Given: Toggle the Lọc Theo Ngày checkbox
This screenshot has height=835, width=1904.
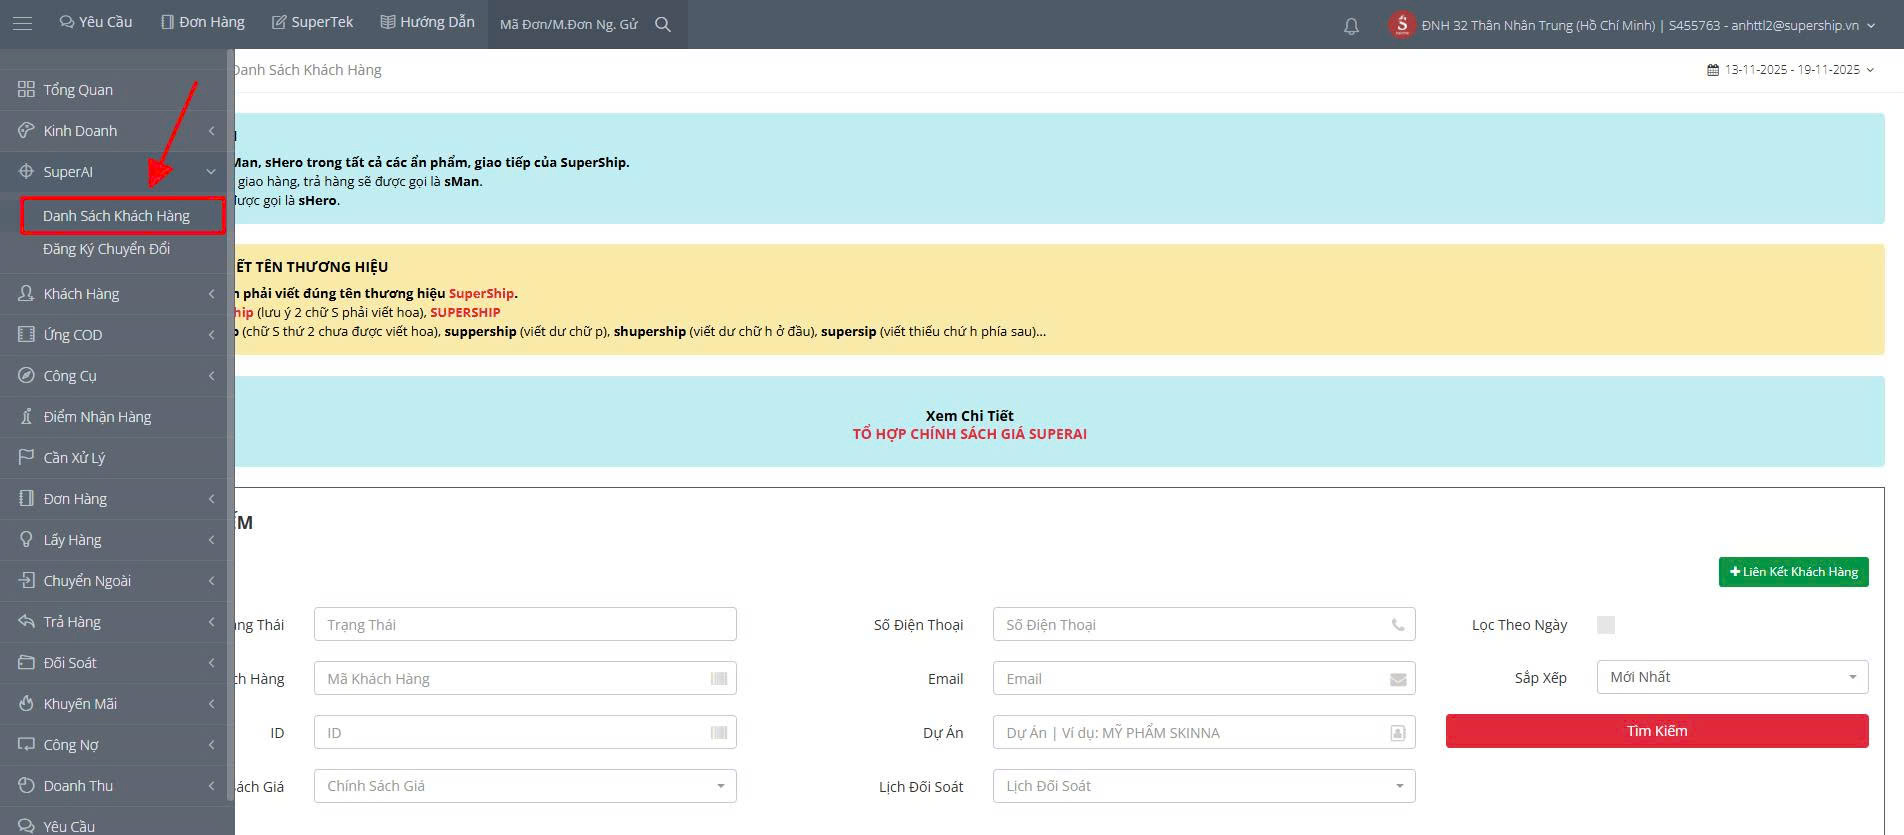Looking at the screenshot, I should click(x=1606, y=625).
